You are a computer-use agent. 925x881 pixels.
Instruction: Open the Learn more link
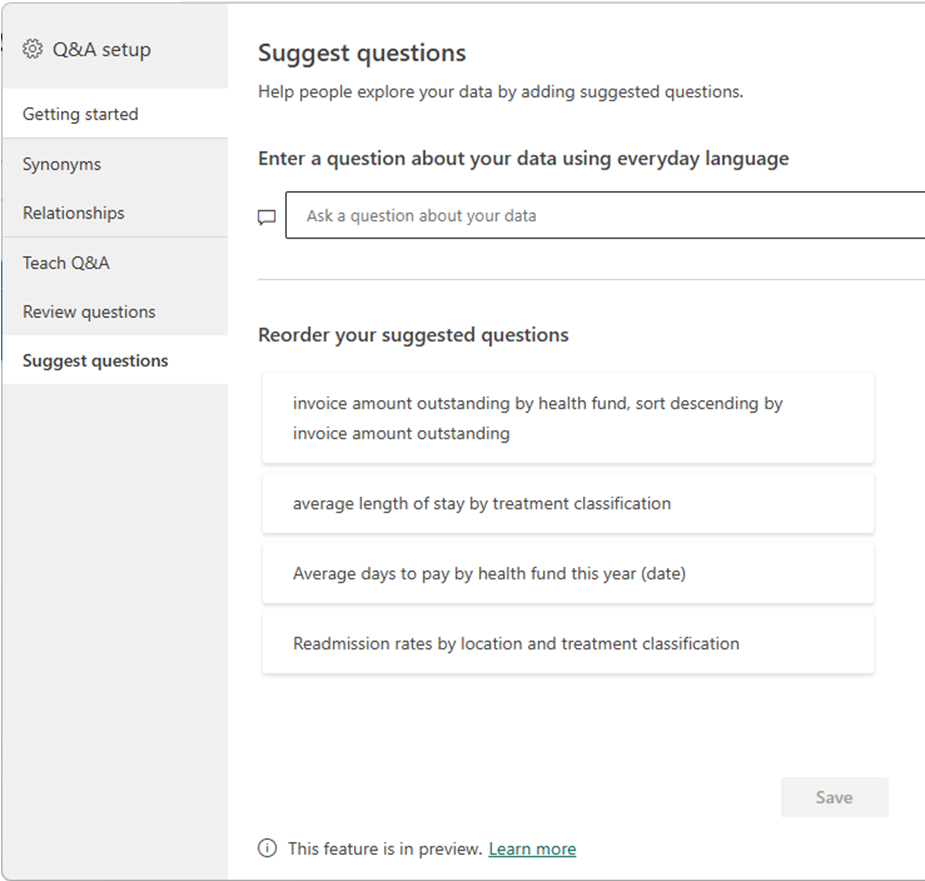tap(532, 849)
